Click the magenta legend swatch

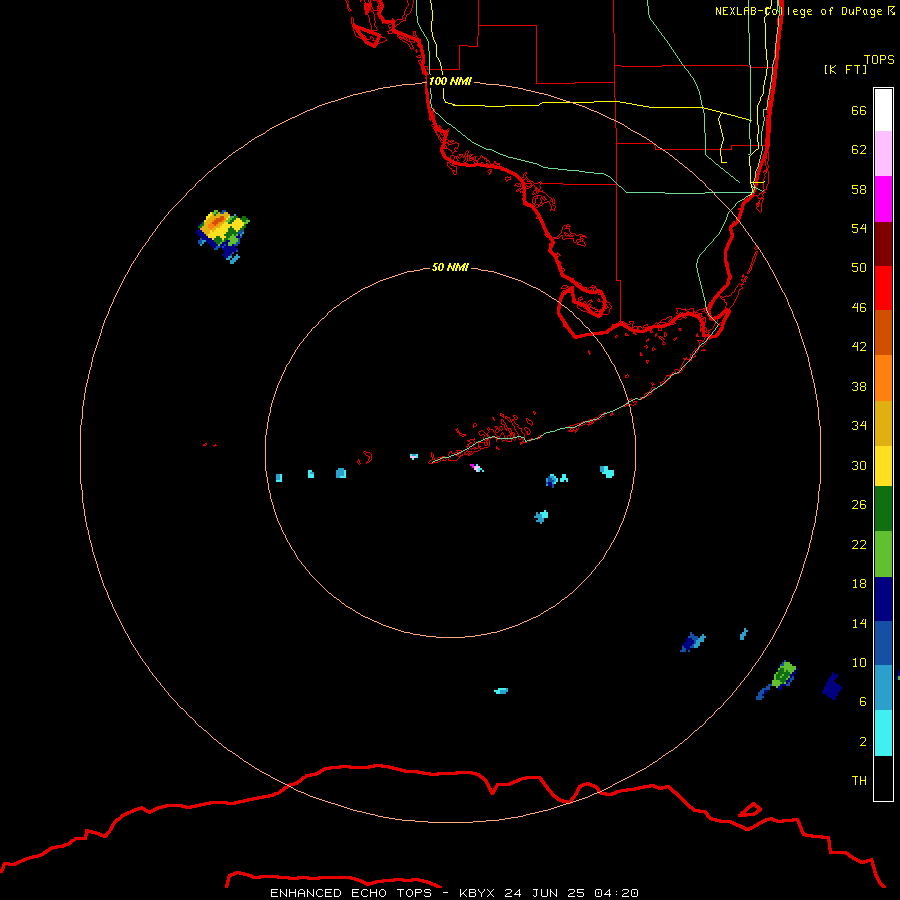tap(883, 199)
